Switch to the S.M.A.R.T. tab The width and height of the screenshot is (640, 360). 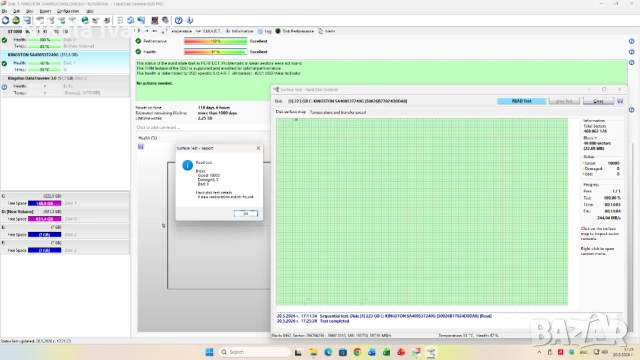[x=208, y=31]
